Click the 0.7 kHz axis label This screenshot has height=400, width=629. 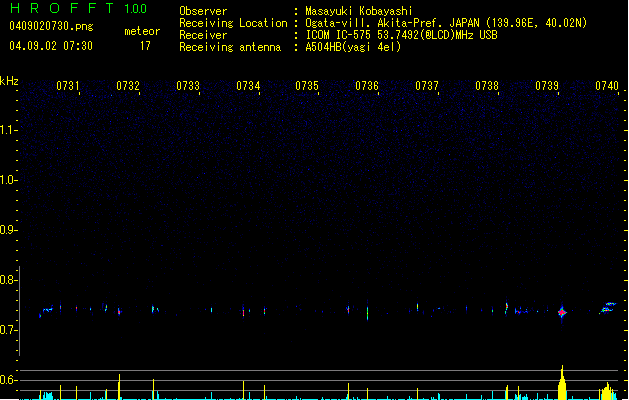coord(8,330)
